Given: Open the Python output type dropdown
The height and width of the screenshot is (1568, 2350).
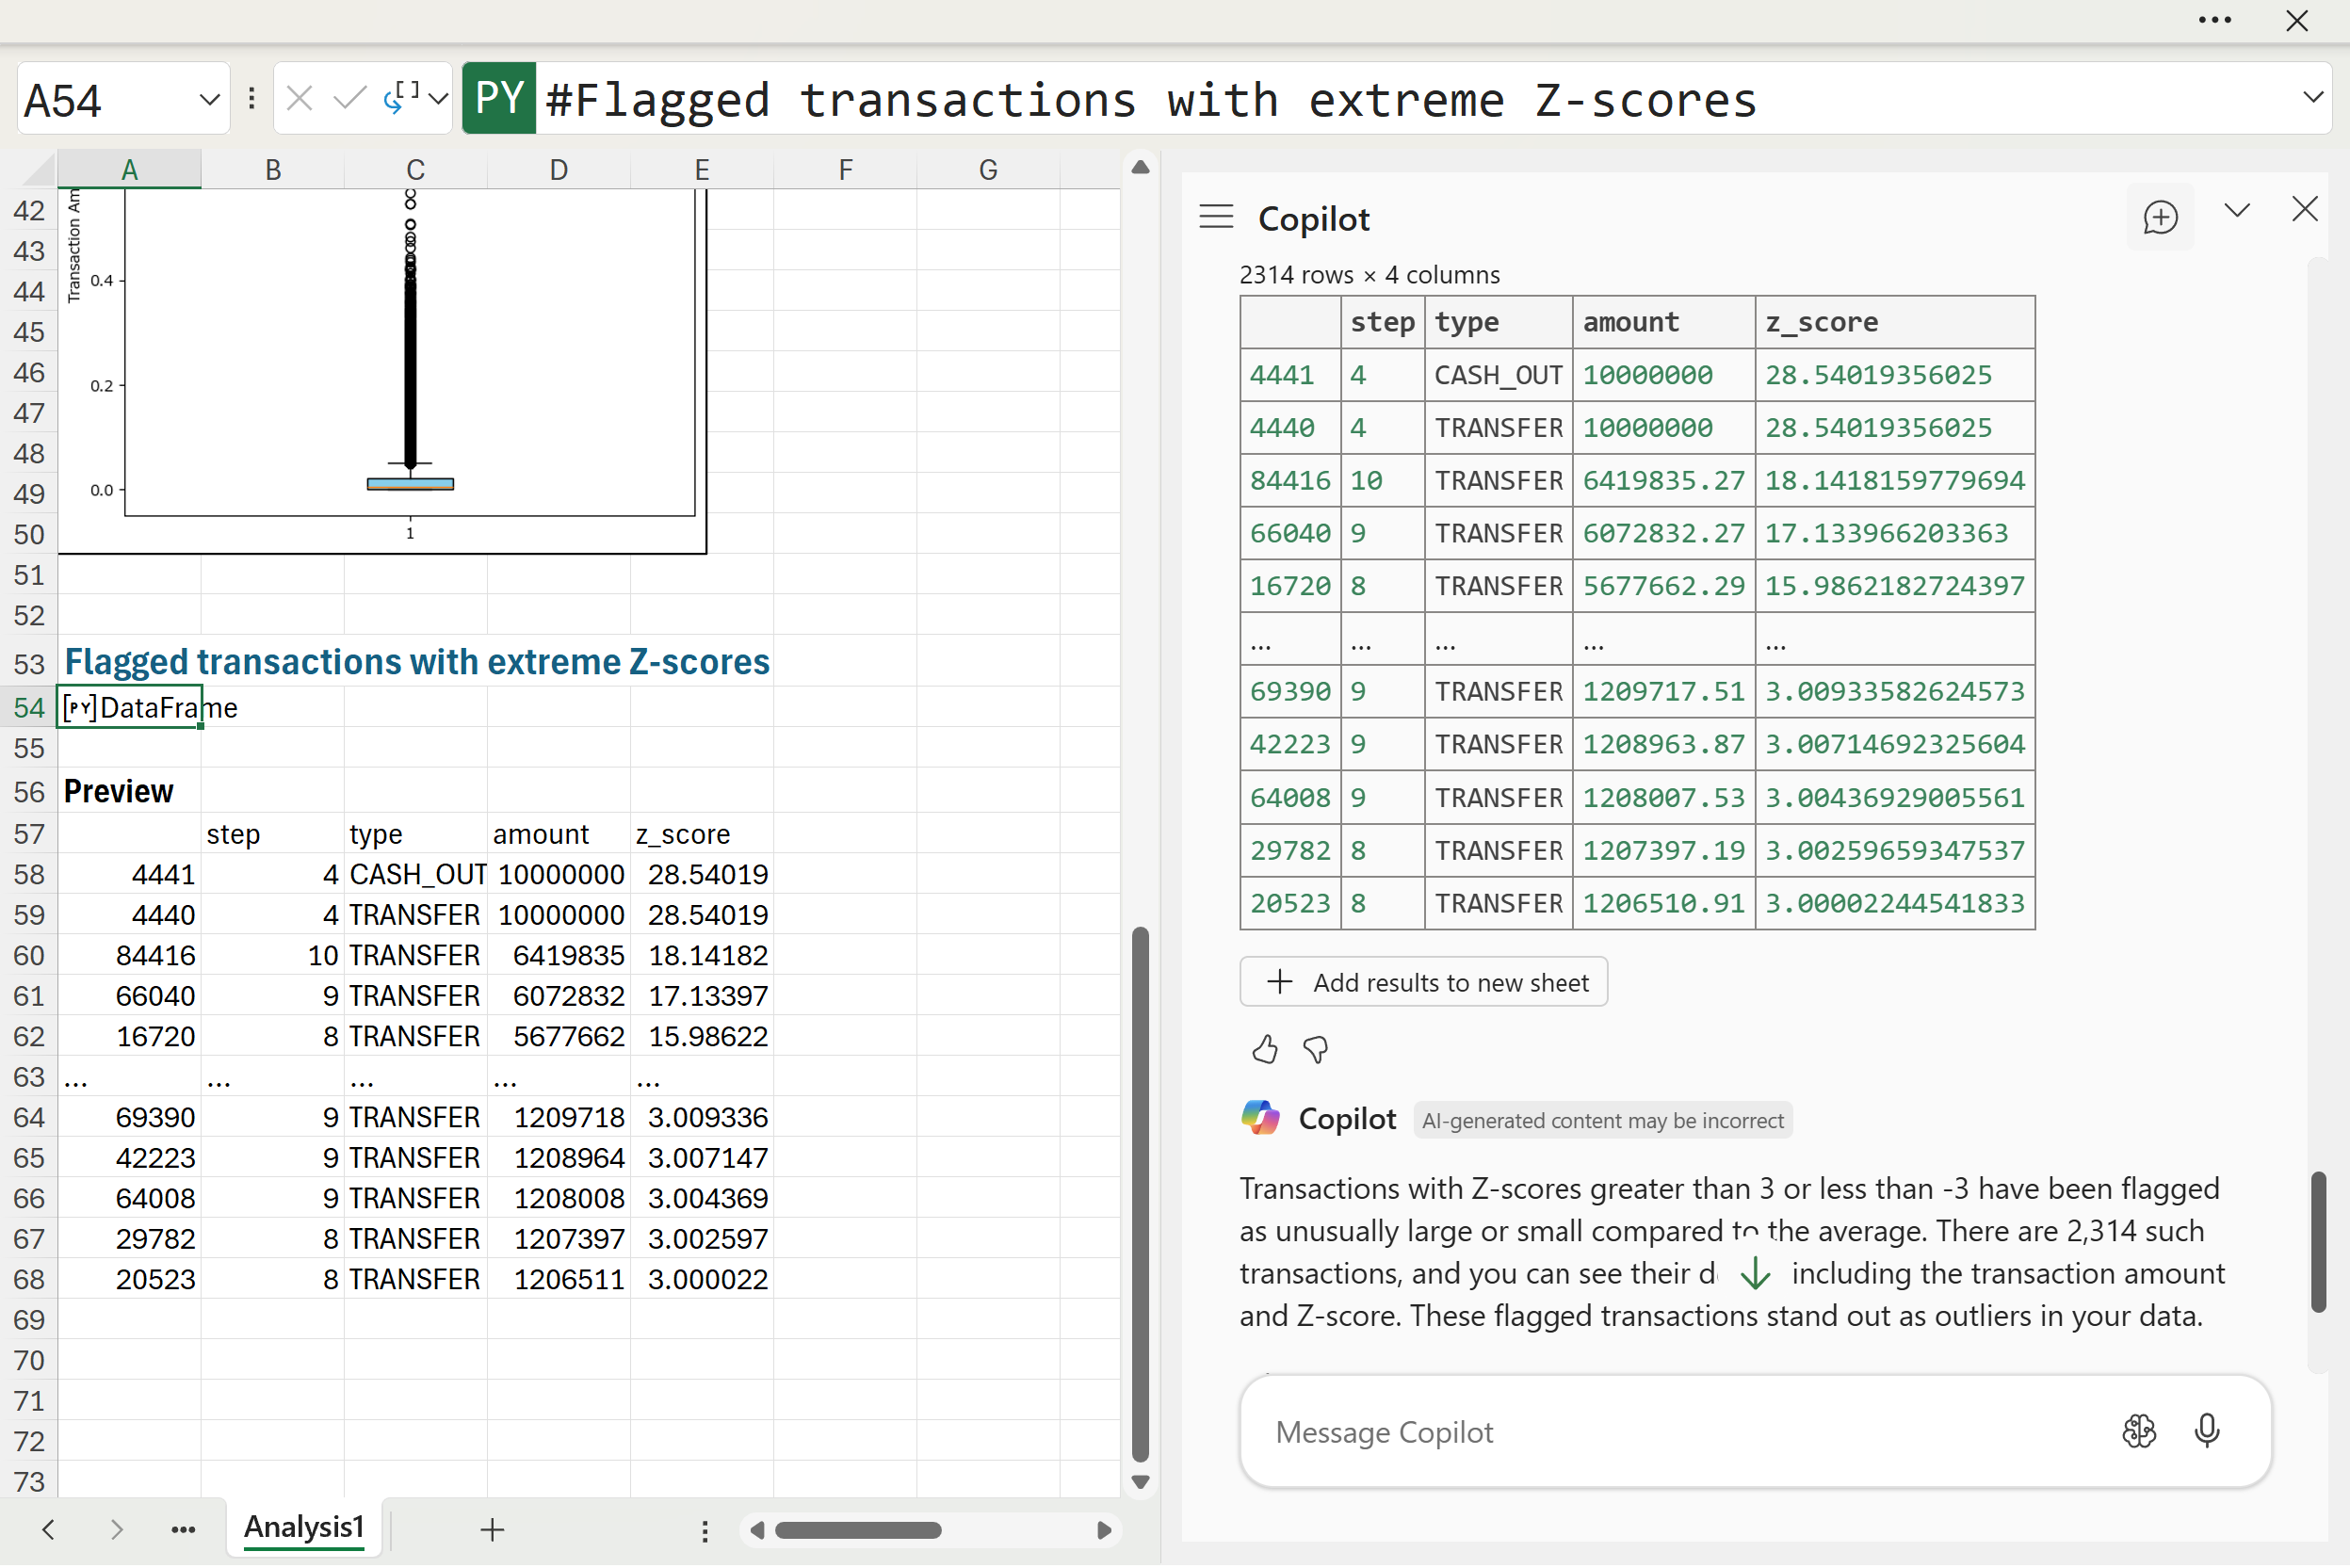Looking at the screenshot, I should pyautogui.click(x=438, y=98).
